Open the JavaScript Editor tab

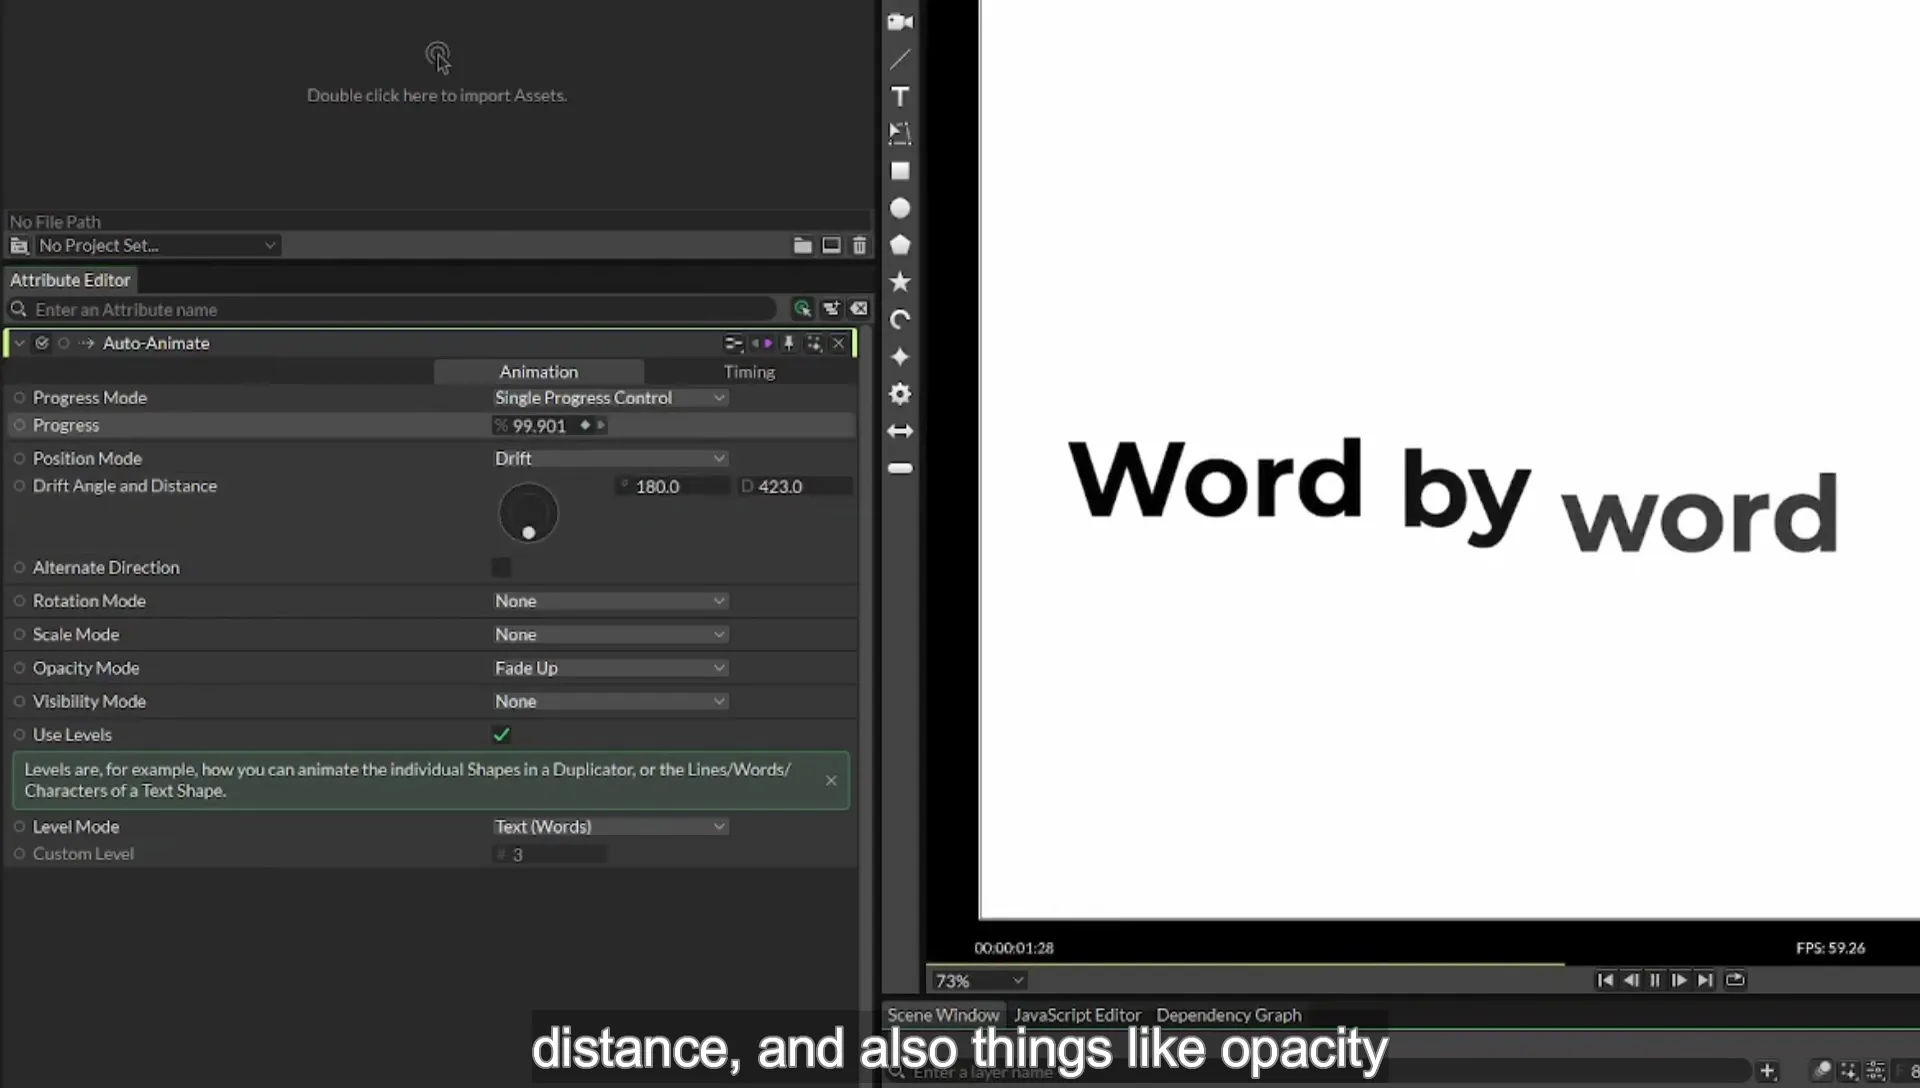tap(1077, 1015)
